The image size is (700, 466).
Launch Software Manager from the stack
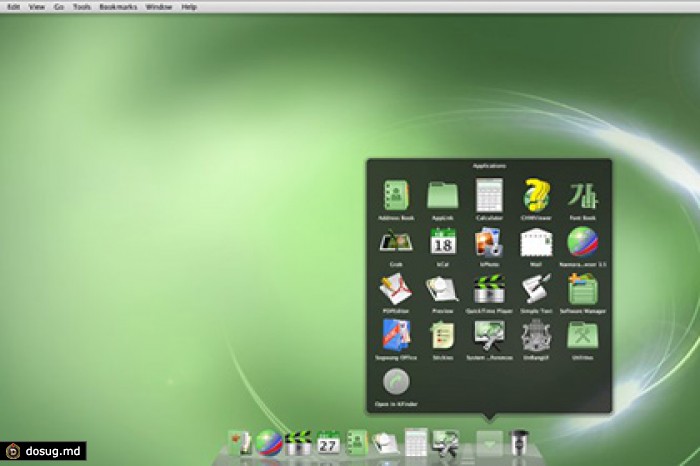click(x=583, y=289)
